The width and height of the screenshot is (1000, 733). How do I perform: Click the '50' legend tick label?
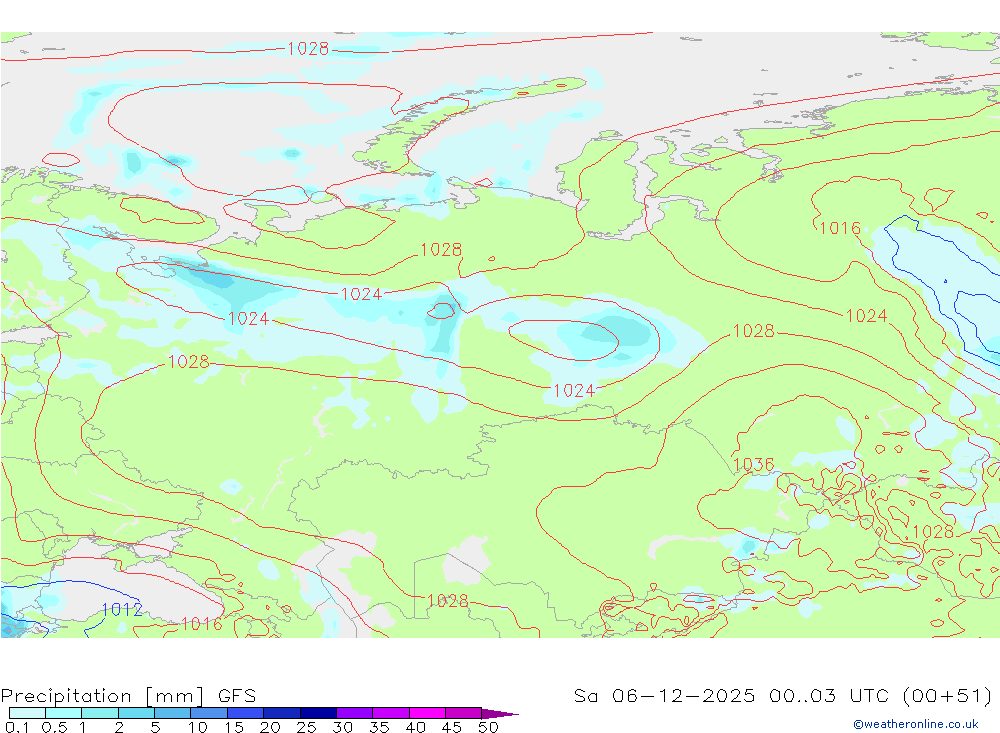click(x=489, y=727)
